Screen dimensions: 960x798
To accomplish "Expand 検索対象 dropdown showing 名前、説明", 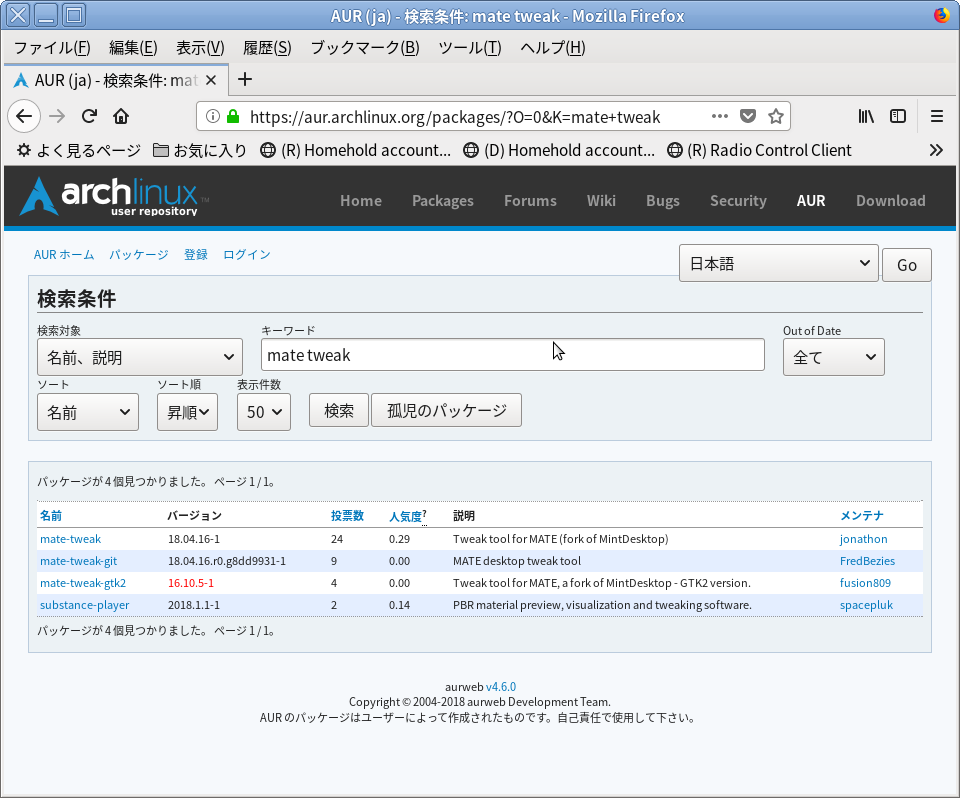I will pyautogui.click(x=140, y=357).
